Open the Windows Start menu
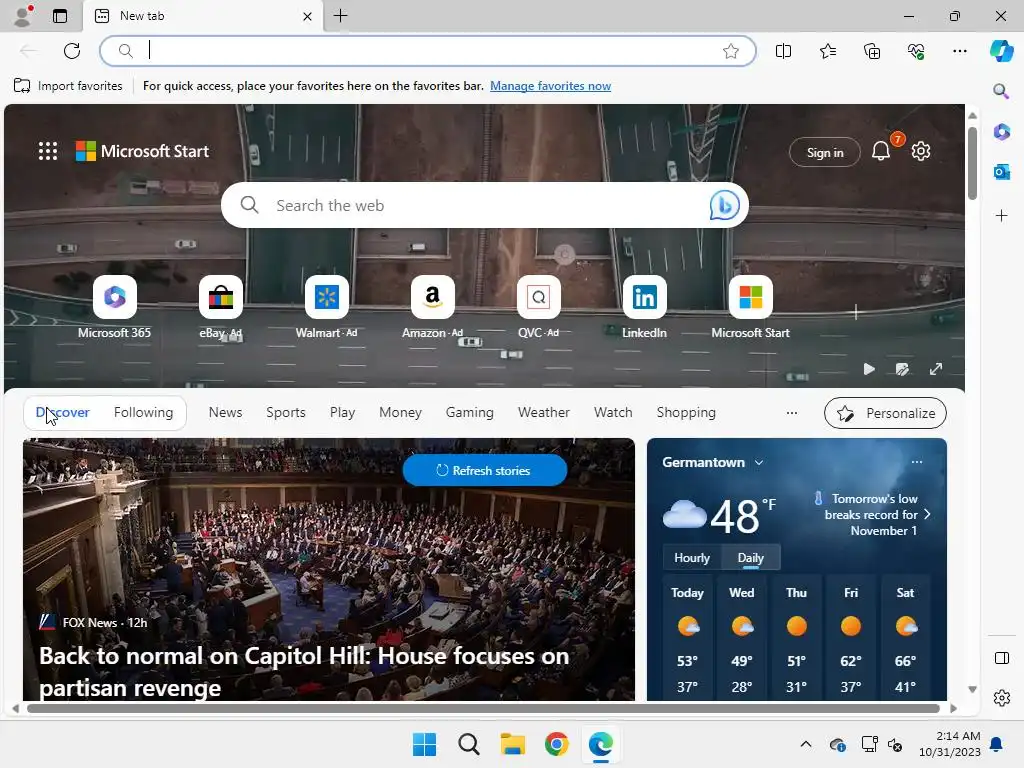Image resolution: width=1024 pixels, height=768 pixels. pos(424,744)
